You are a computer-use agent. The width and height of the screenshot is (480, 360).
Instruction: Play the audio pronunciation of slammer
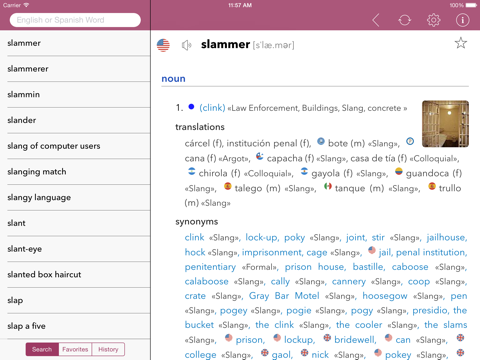point(187,45)
